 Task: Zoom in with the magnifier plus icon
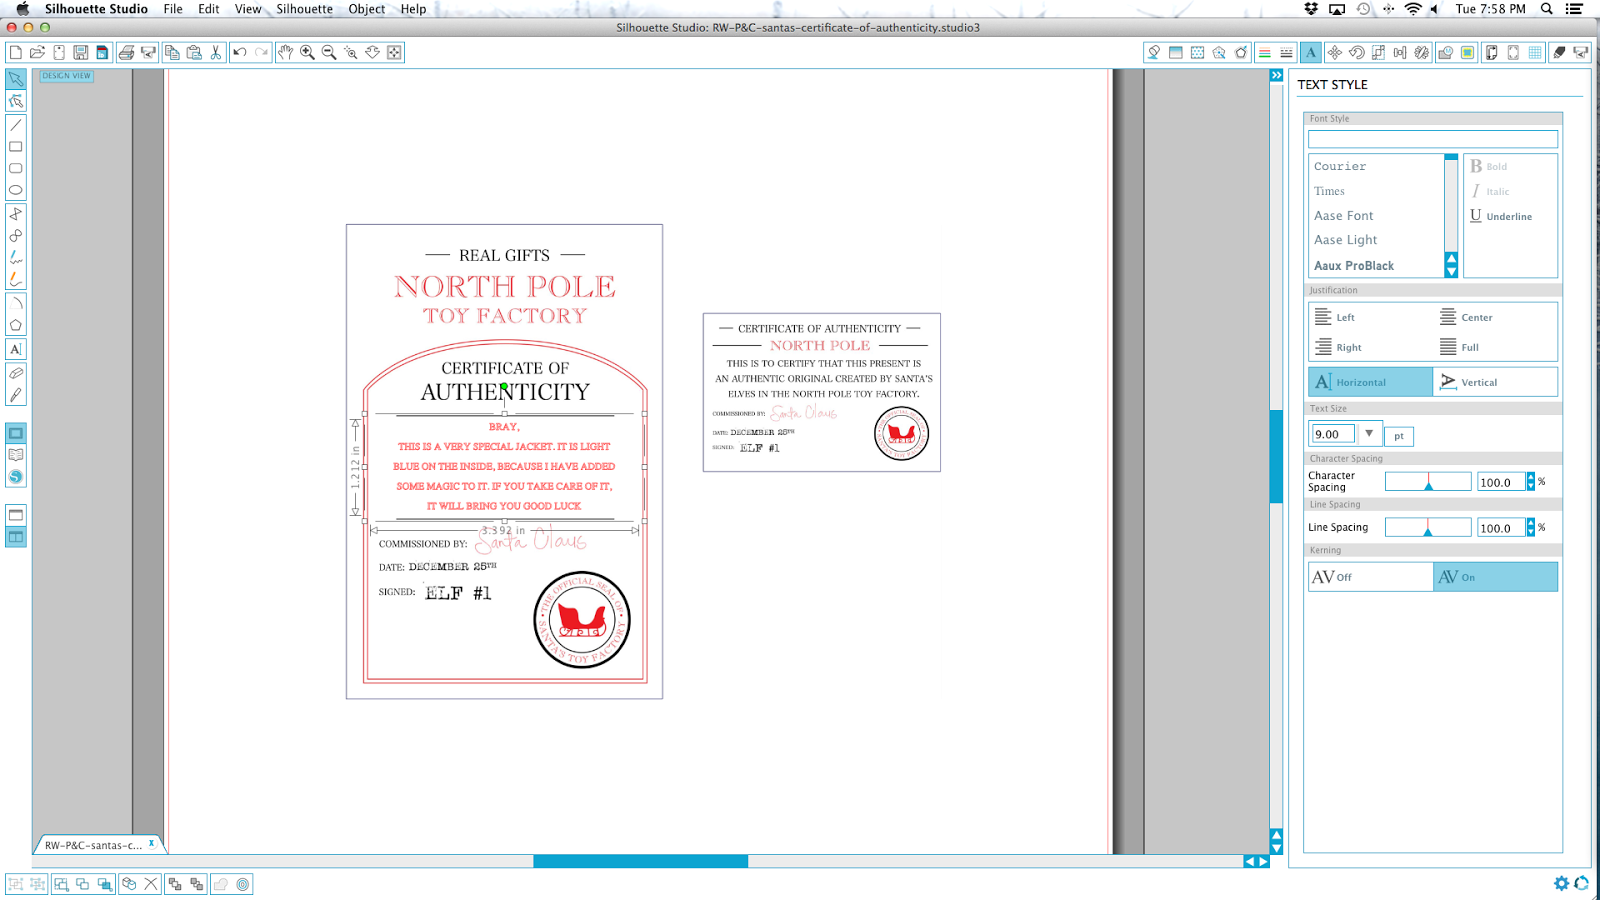pos(308,52)
